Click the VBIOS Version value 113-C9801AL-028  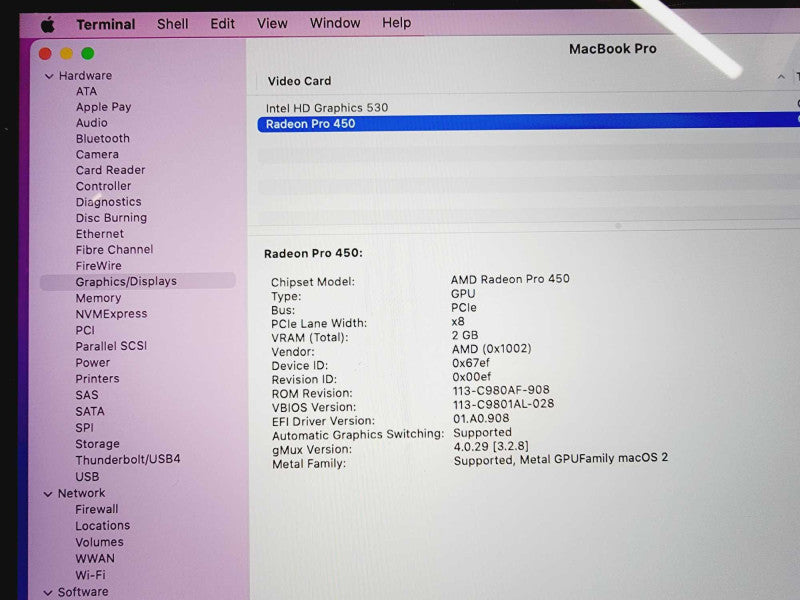point(504,404)
